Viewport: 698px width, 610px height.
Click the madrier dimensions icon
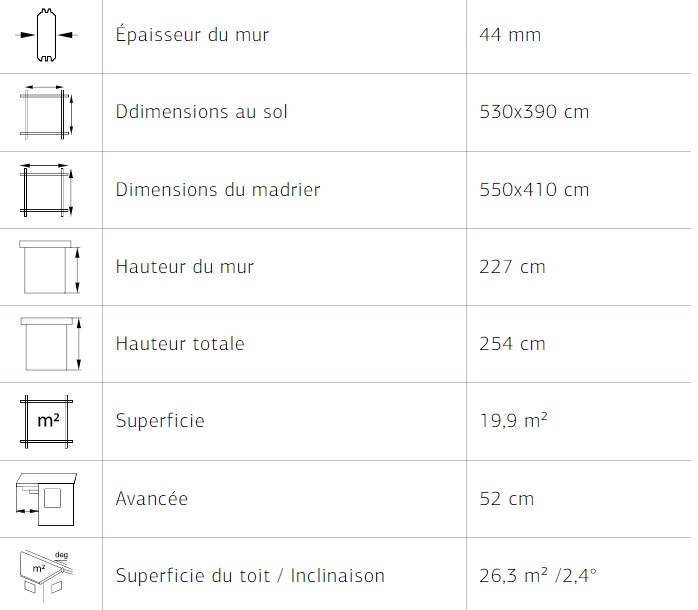coord(46,190)
